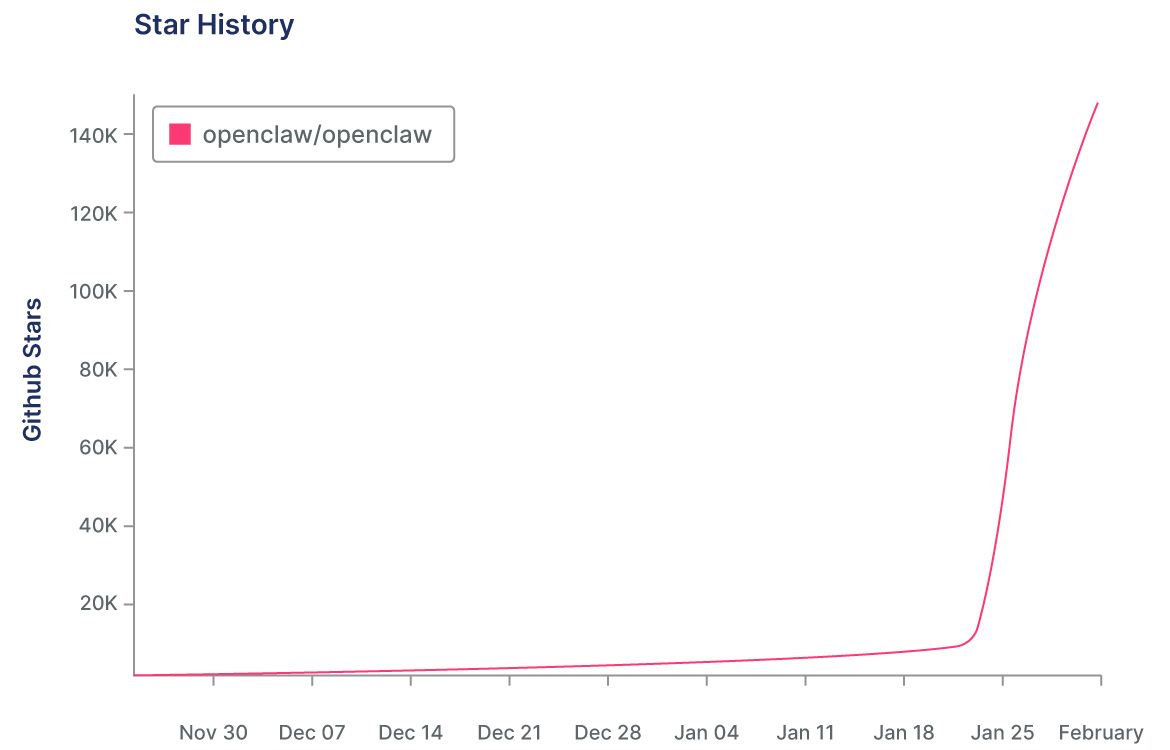Click the openclaw/openclaw legend label

pos(317,134)
